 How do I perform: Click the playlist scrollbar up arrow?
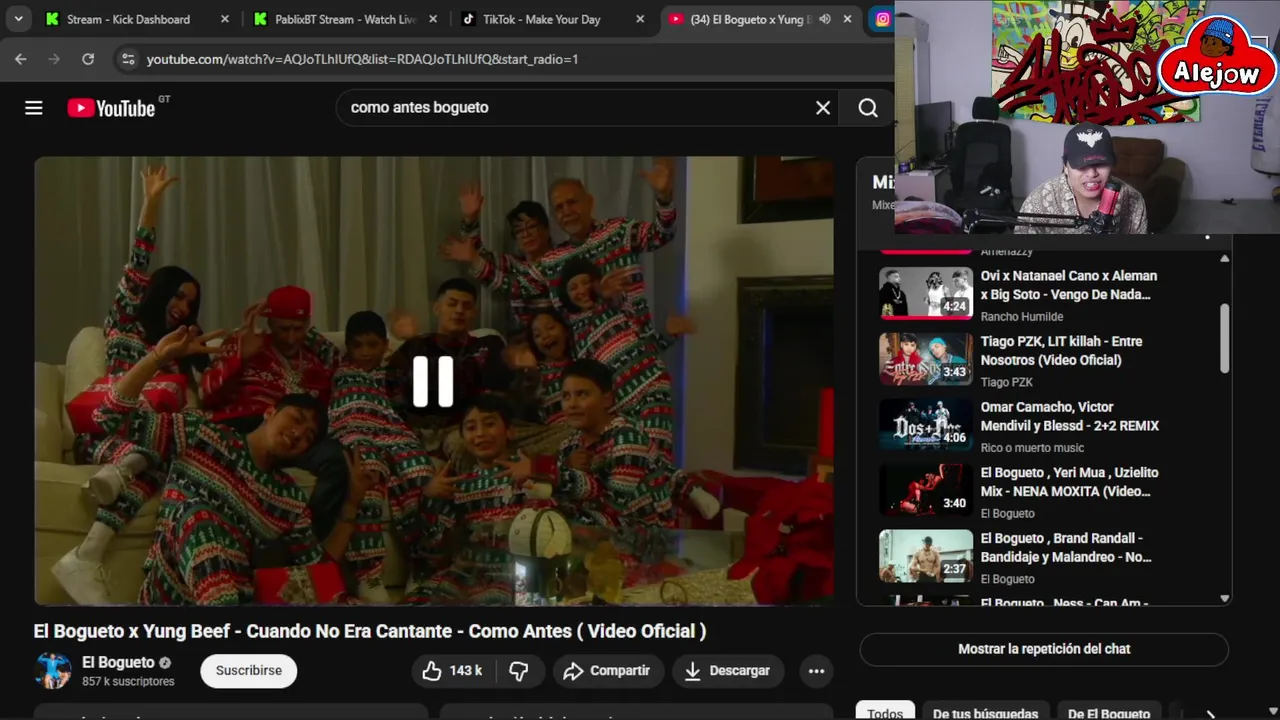tap(1224, 258)
